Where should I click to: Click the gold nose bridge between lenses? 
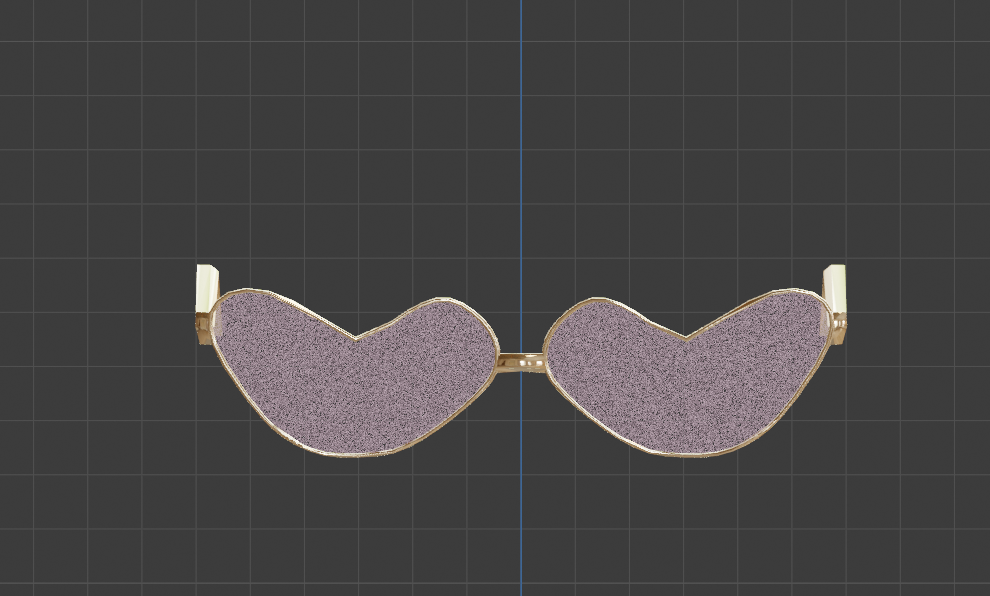click(x=521, y=363)
